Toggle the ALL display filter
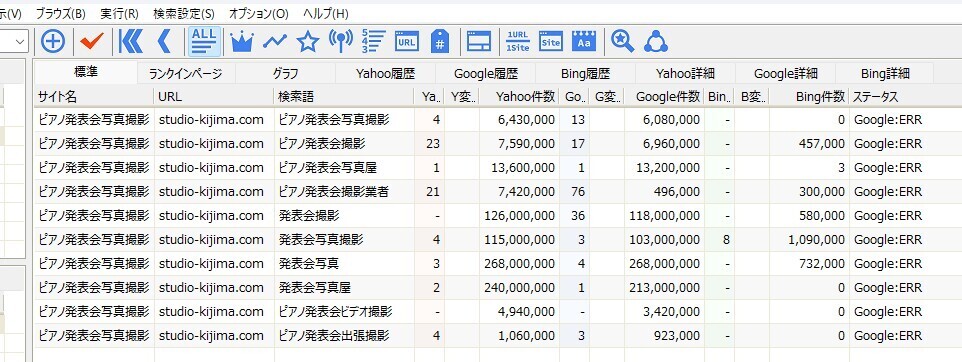Viewport: 962px width, 362px height. 204,41
